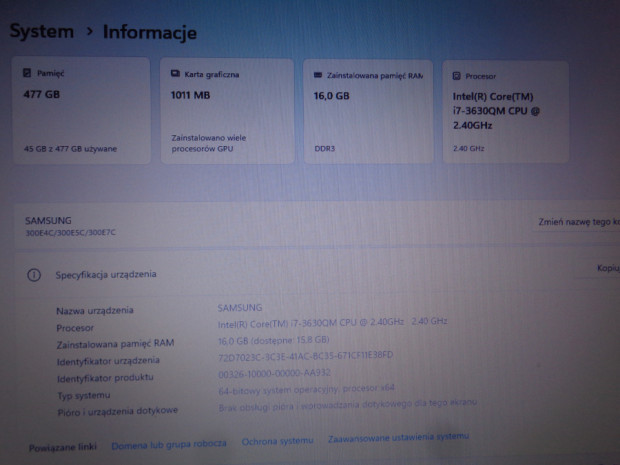
Task: Open Domena lub grupa robocza link
Action: coord(169,445)
